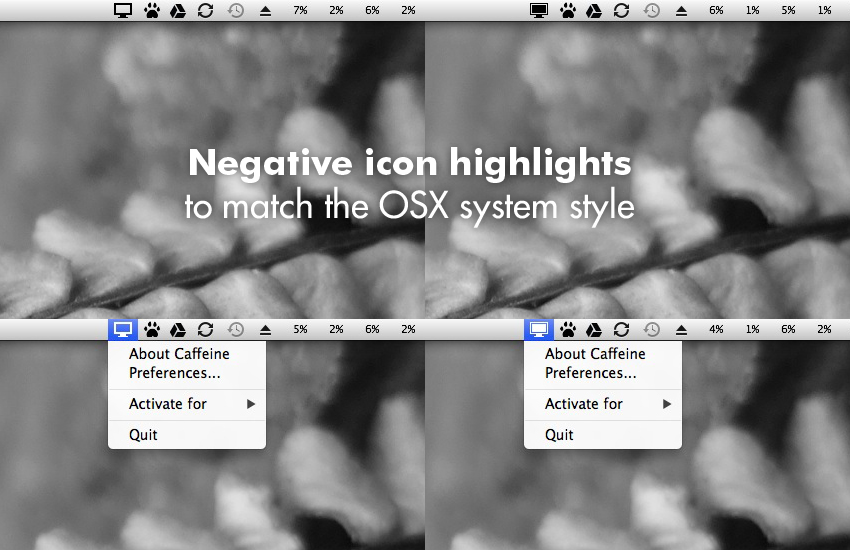Click Caffeine monitor icon in top-right menu bar
The height and width of the screenshot is (550, 850).
[539, 10]
